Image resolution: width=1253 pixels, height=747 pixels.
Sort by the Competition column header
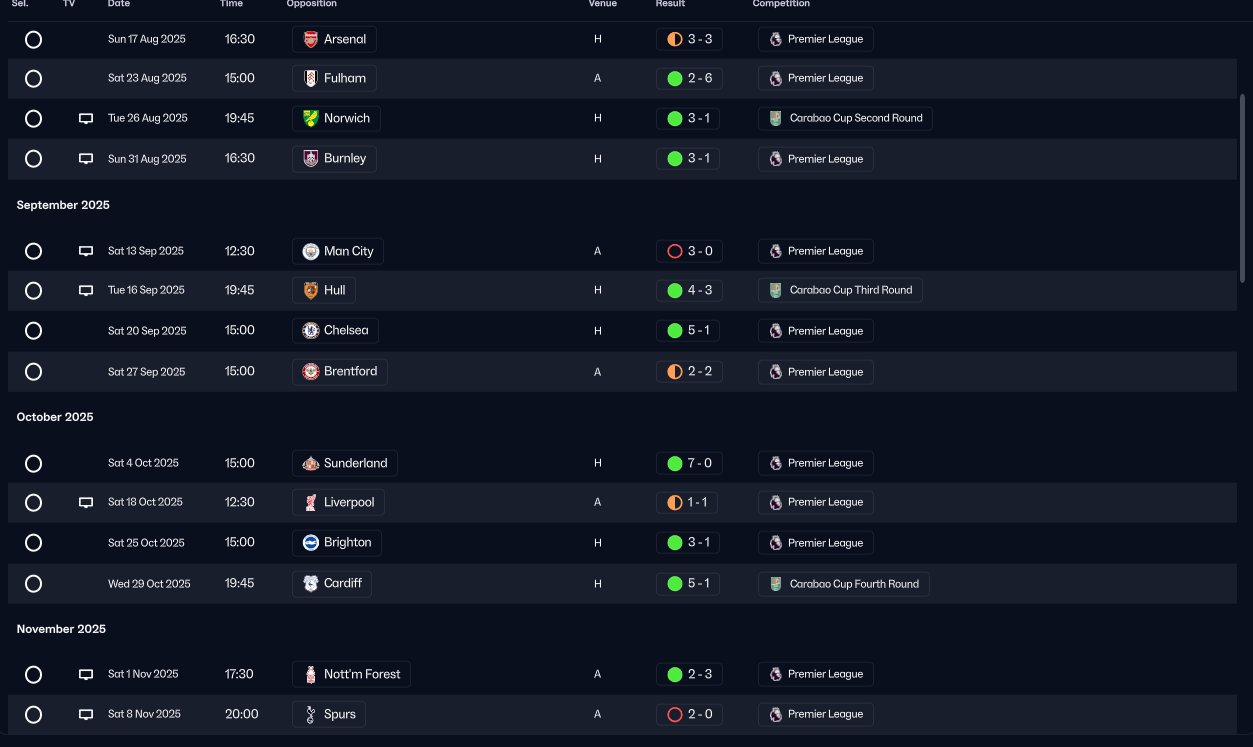pos(781,4)
